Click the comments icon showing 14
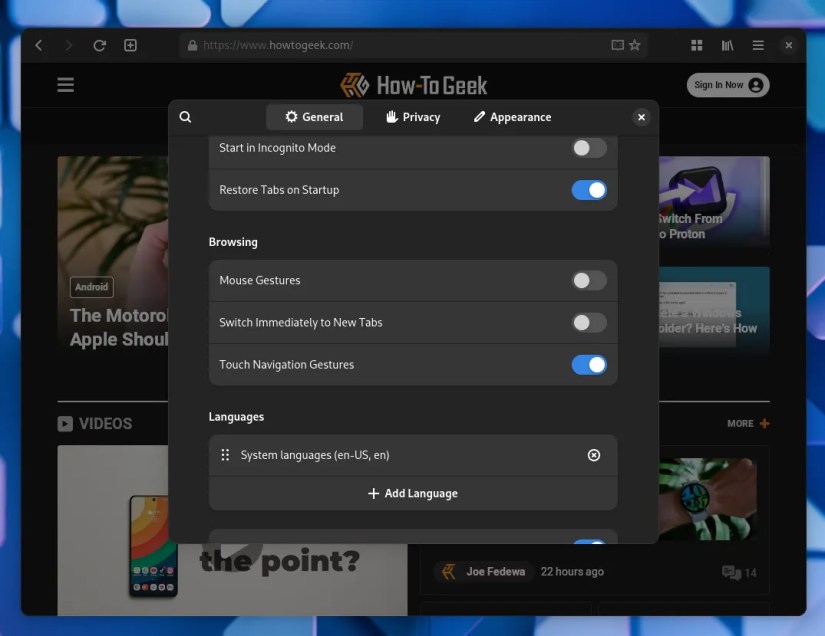Image resolution: width=825 pixels, height=636 pixels. tap(739, 572)
